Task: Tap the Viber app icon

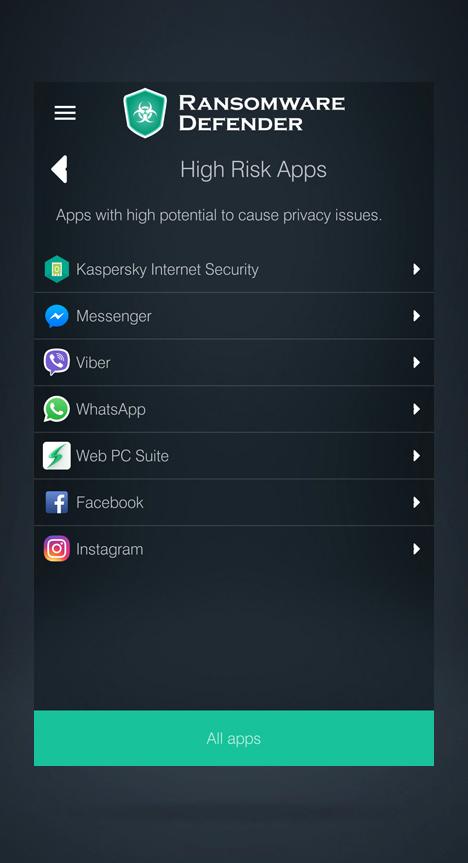Action: tap(57, 362)
